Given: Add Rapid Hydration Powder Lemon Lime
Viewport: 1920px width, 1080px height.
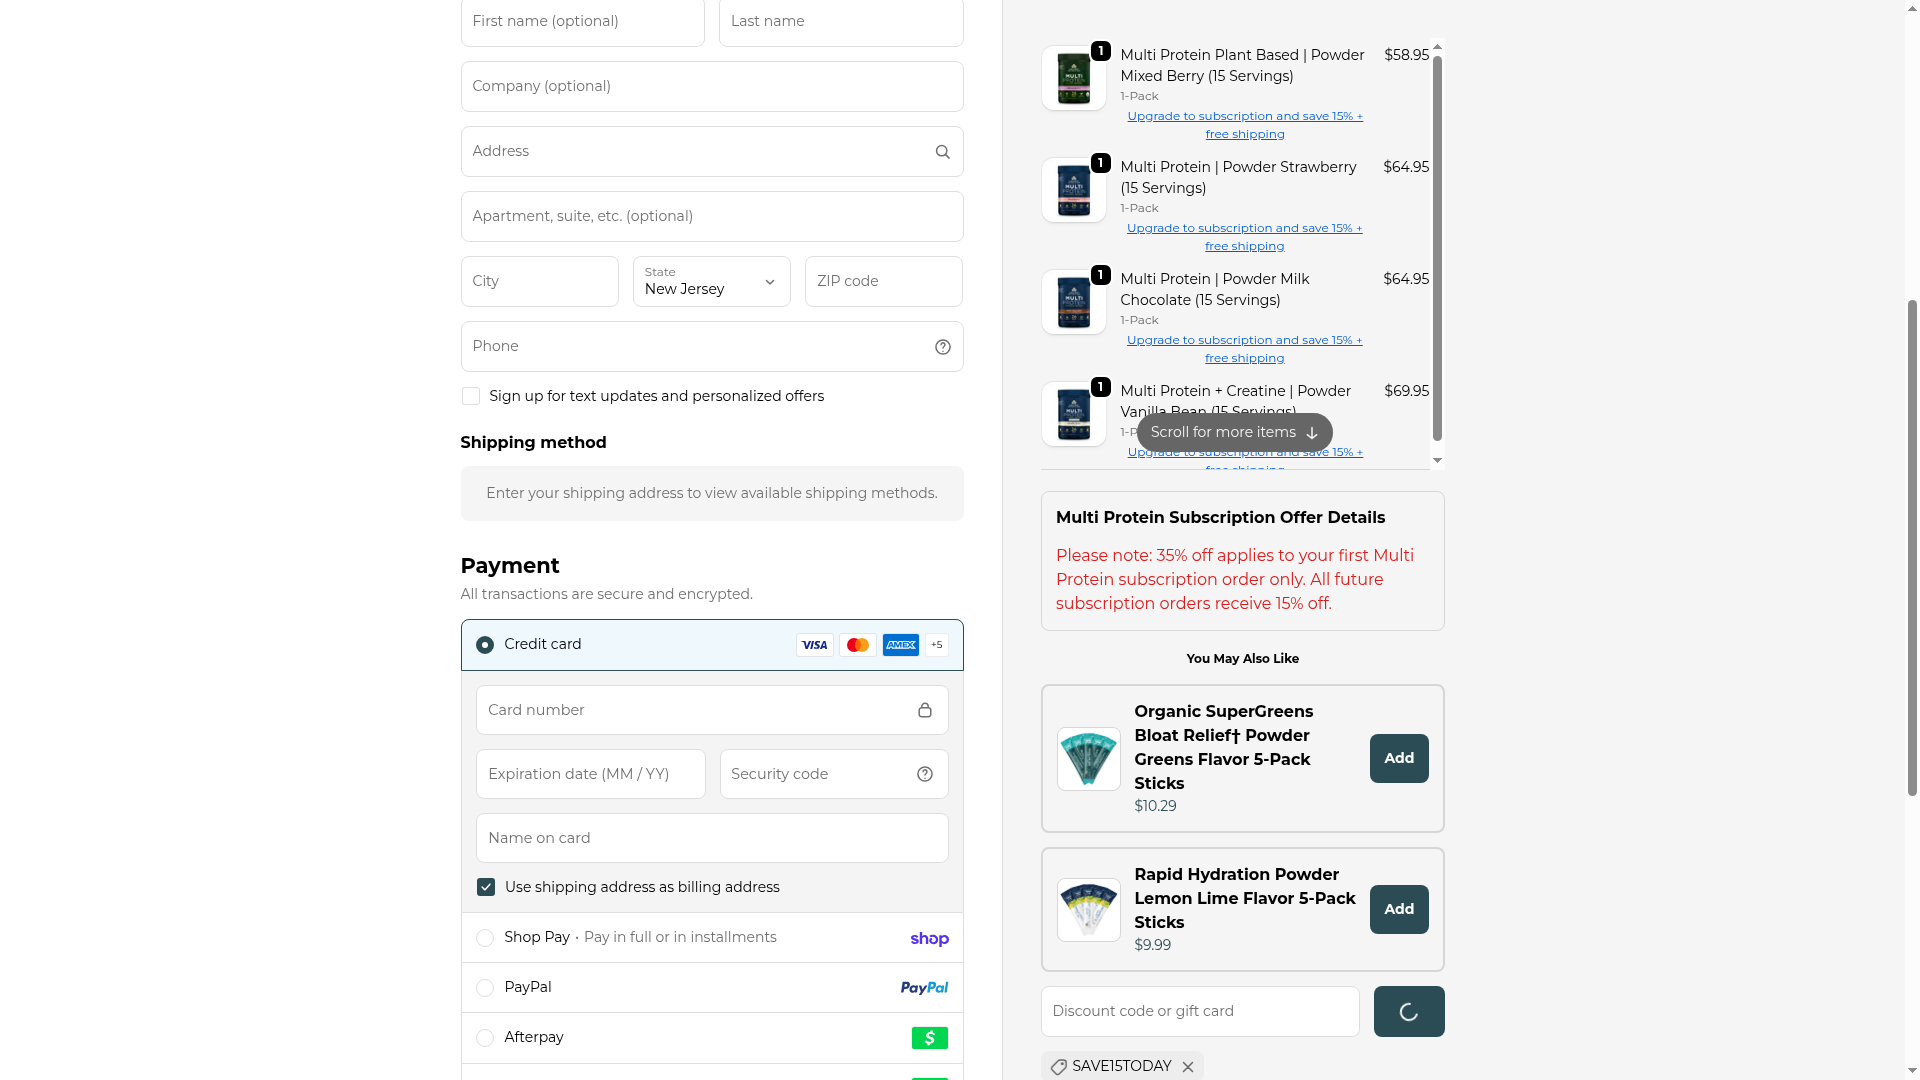Looking at the screenshot, I should tap(1398, 909).
